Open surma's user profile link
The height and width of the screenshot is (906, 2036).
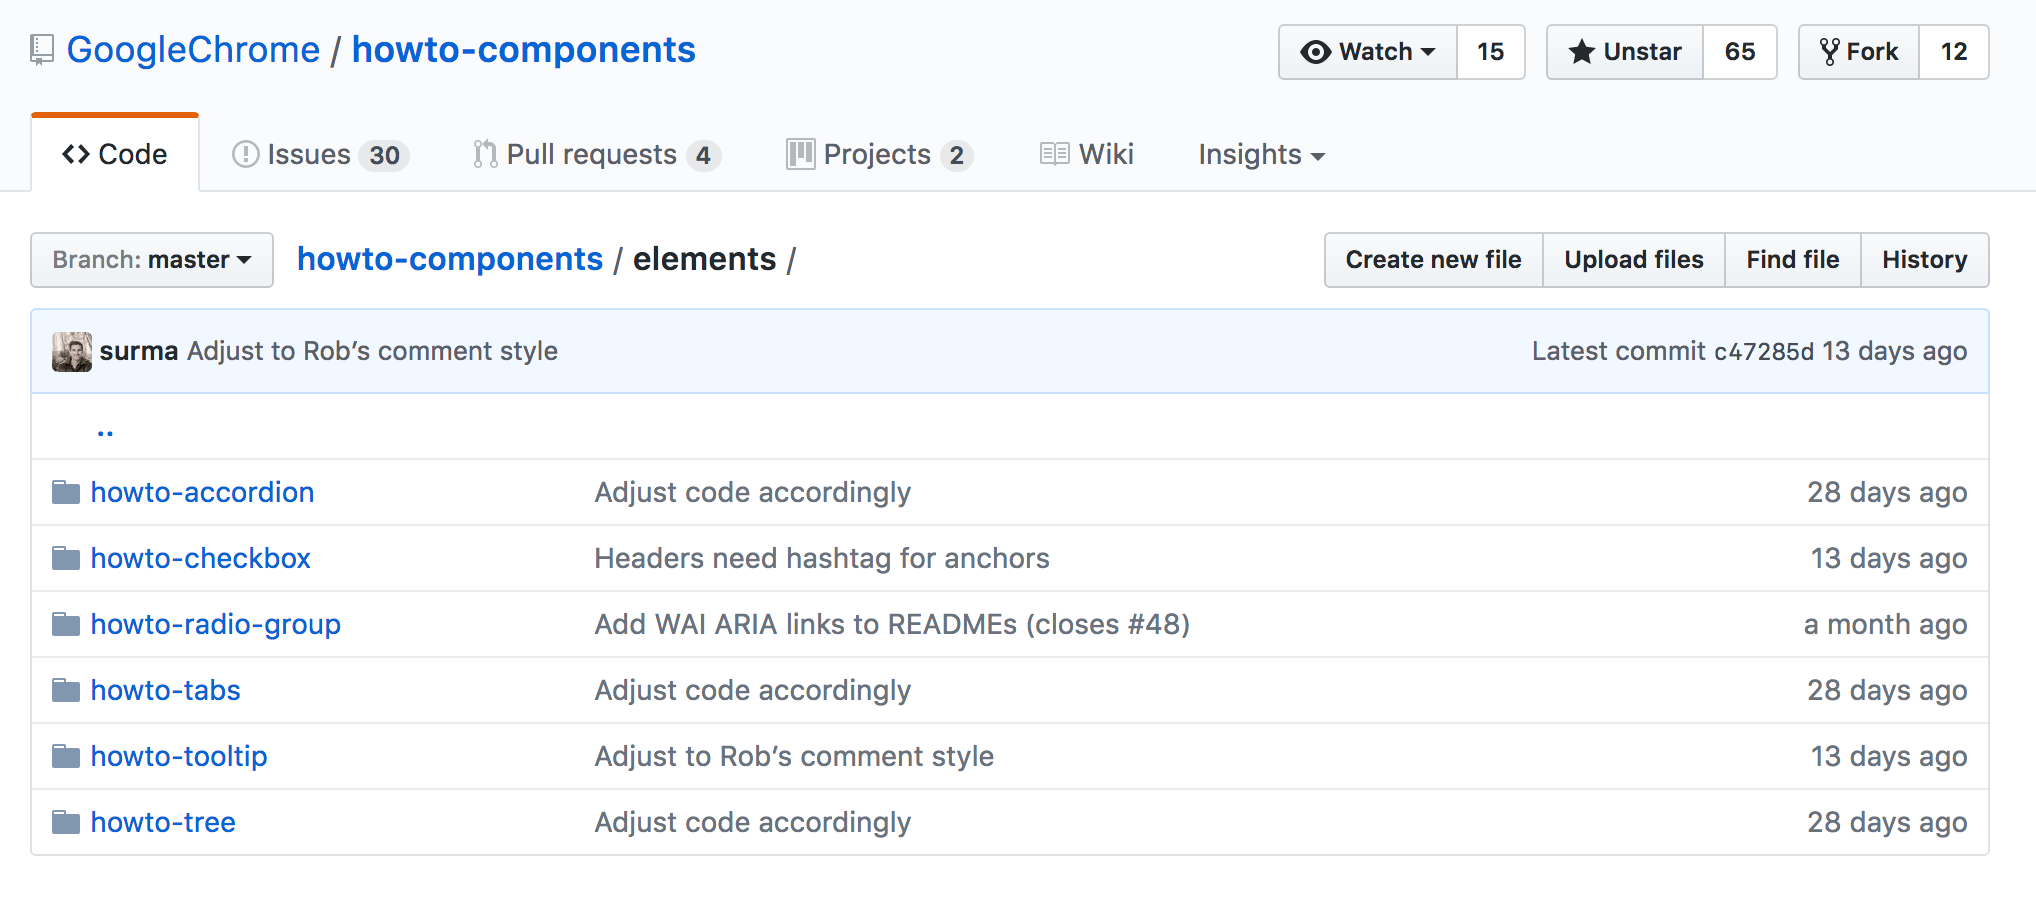[139, 351]
